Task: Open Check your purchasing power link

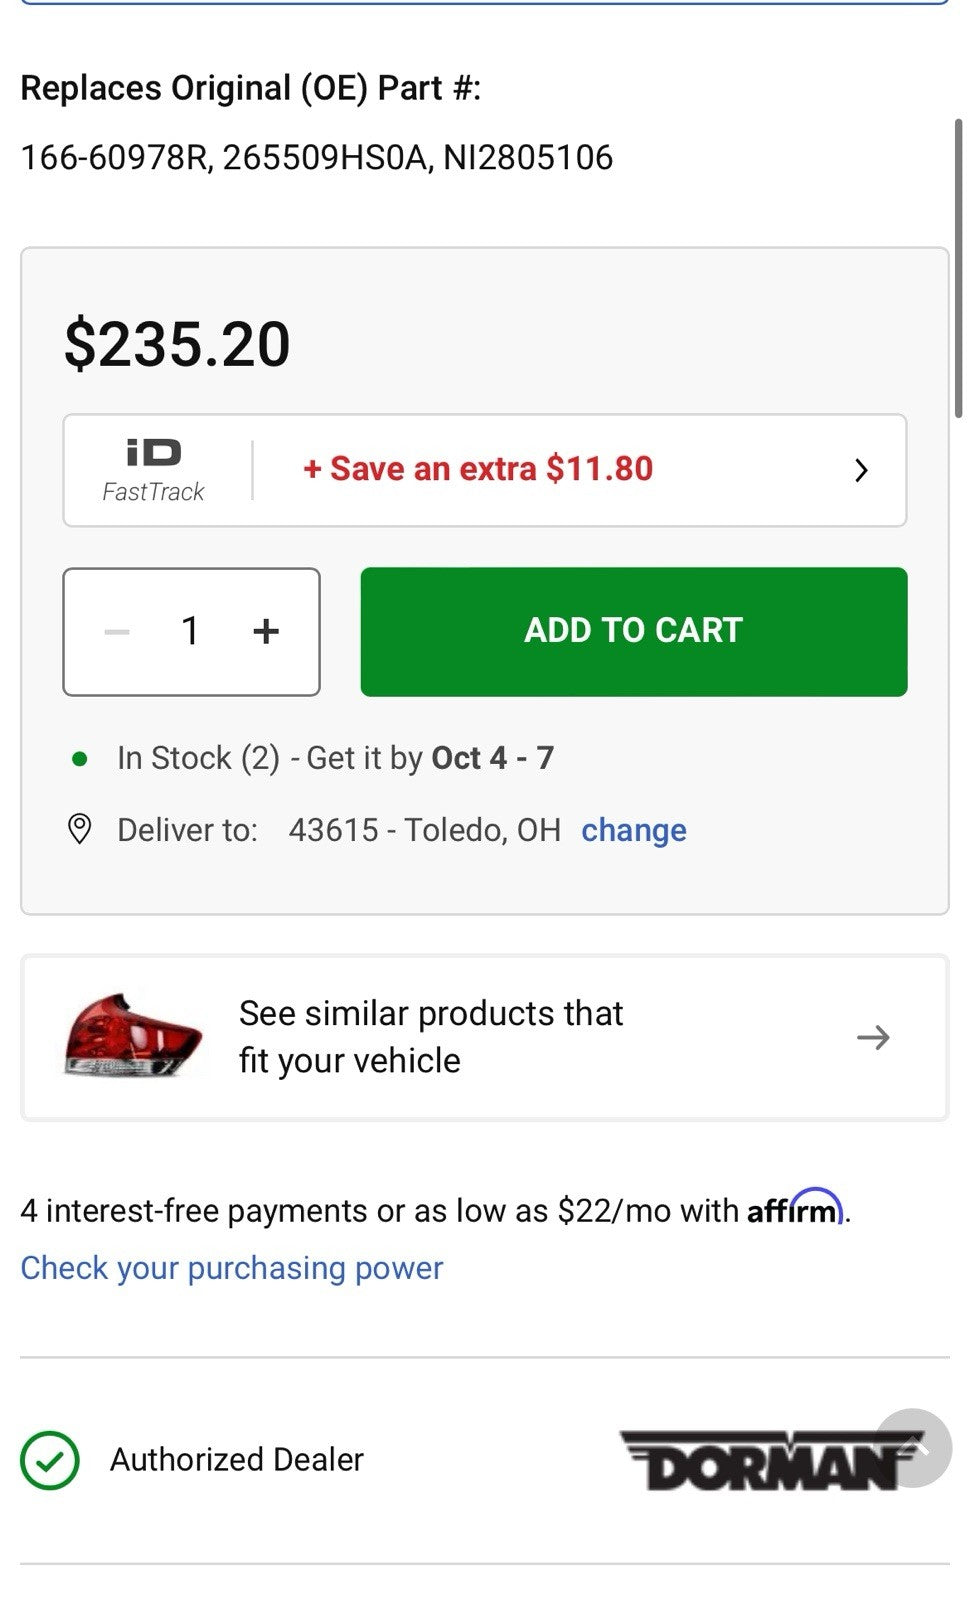Action: pos(231,1267)
